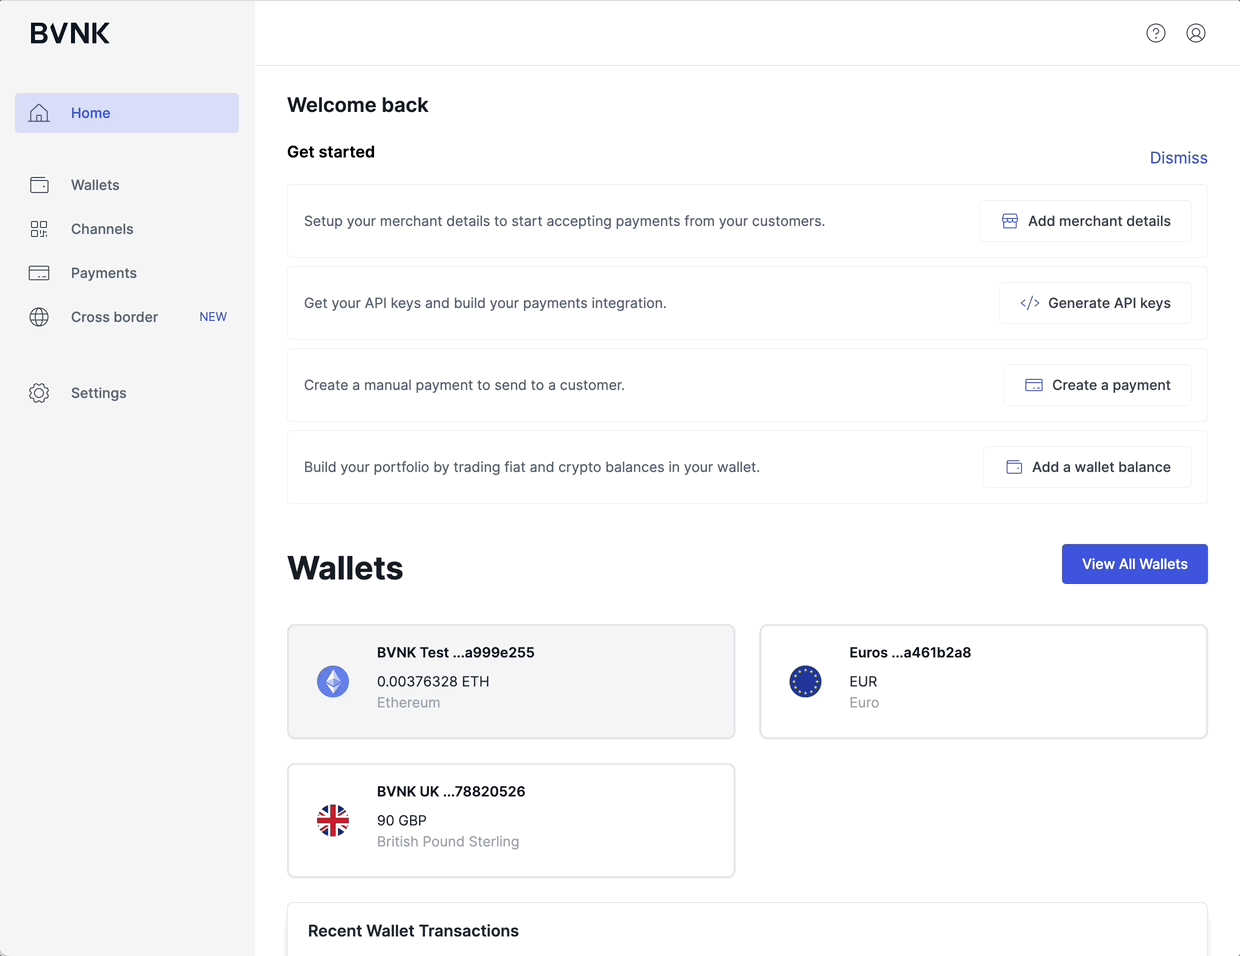
Task: Click the 'Euro' currency name label
Action: point(864,703)
